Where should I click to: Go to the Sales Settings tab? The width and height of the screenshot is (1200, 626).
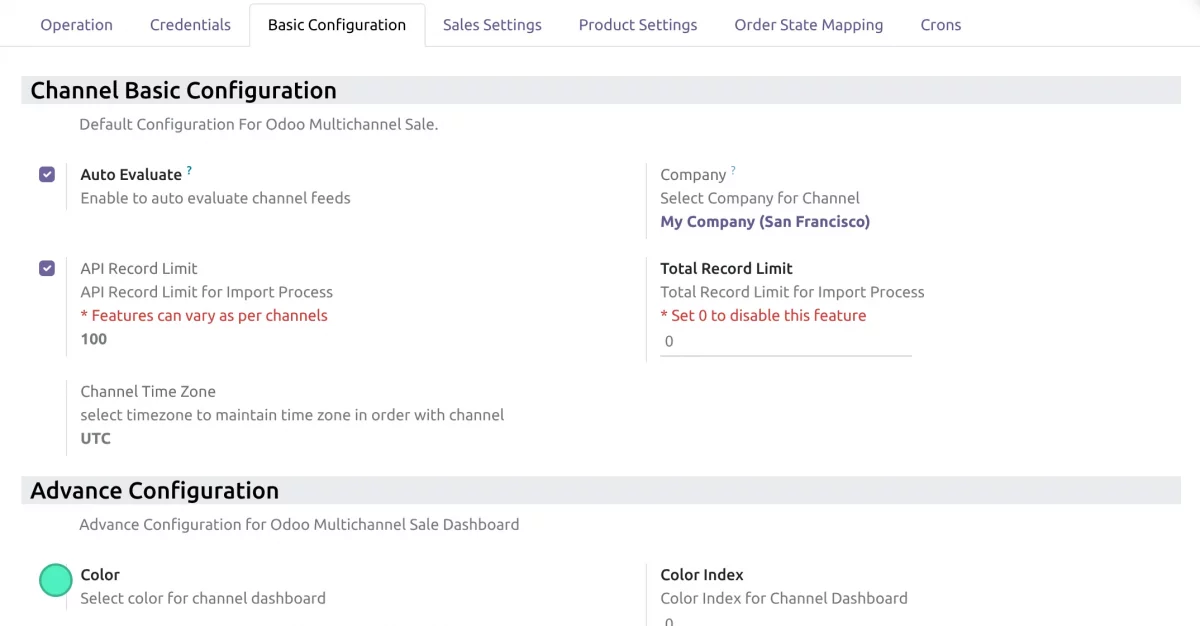[x=492, y=25]
